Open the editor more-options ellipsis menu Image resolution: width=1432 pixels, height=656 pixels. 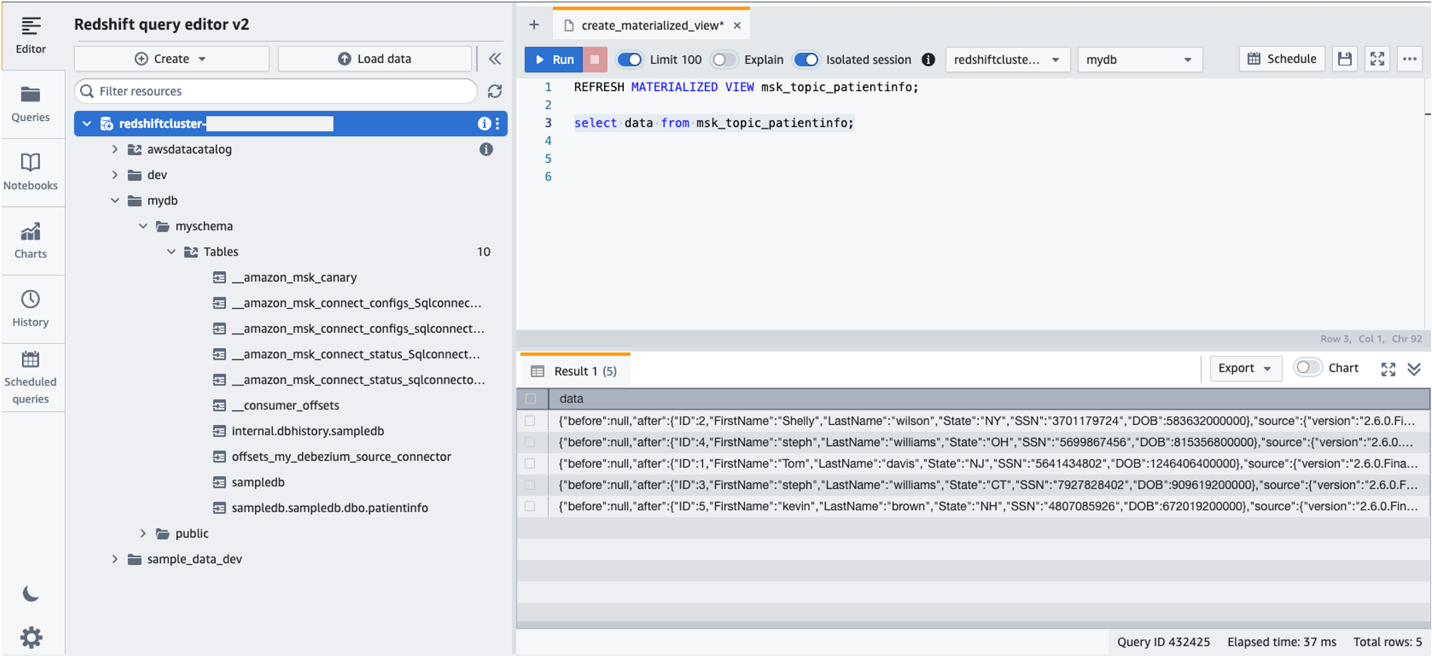coord(1409,60)
